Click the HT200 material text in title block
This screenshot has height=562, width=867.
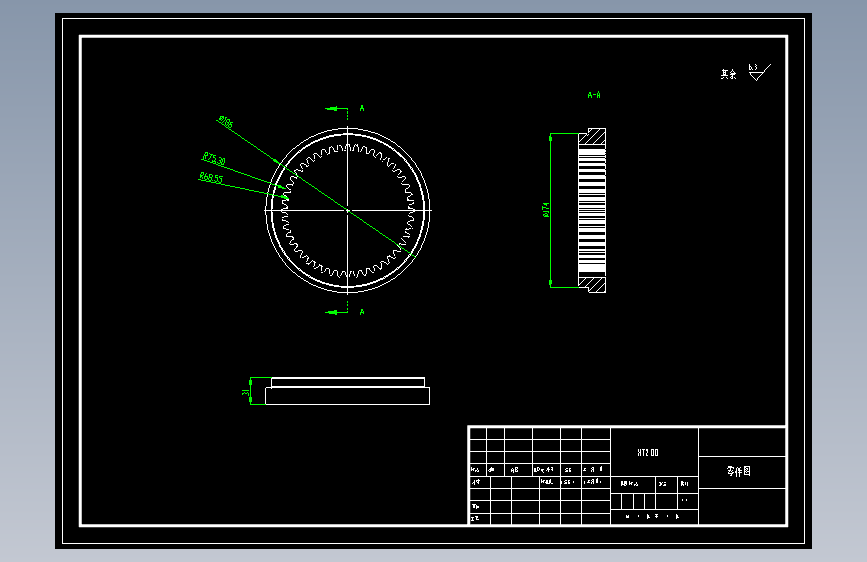point(647,452)
